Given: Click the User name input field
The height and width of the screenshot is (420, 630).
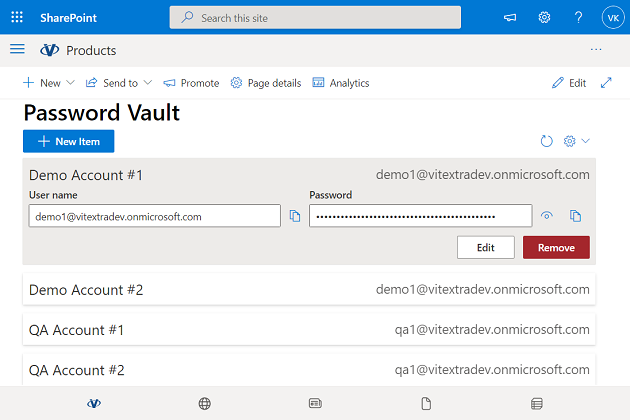Looking at the screenshot, I should [155, 216].
